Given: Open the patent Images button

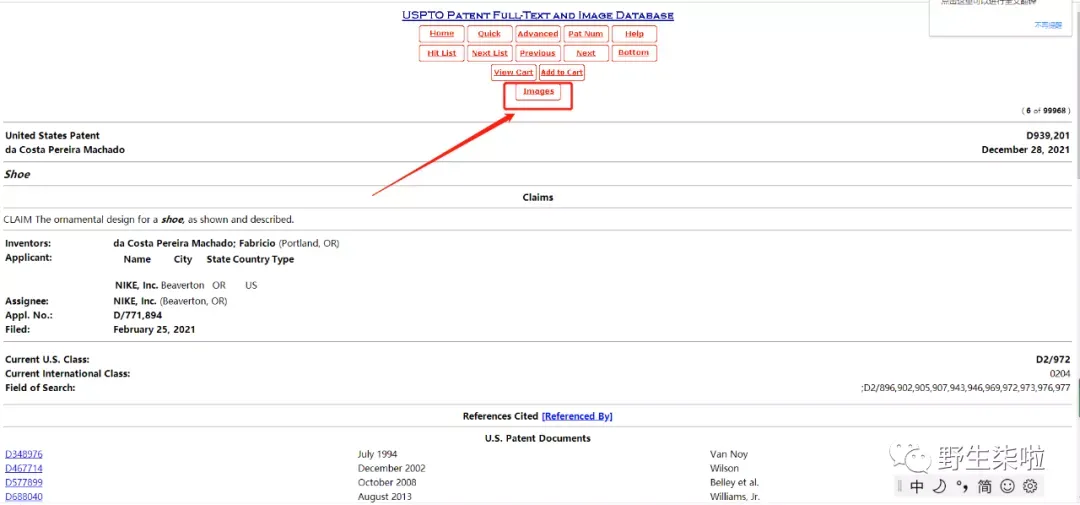Looking at the screenshot, I should 538,92.
